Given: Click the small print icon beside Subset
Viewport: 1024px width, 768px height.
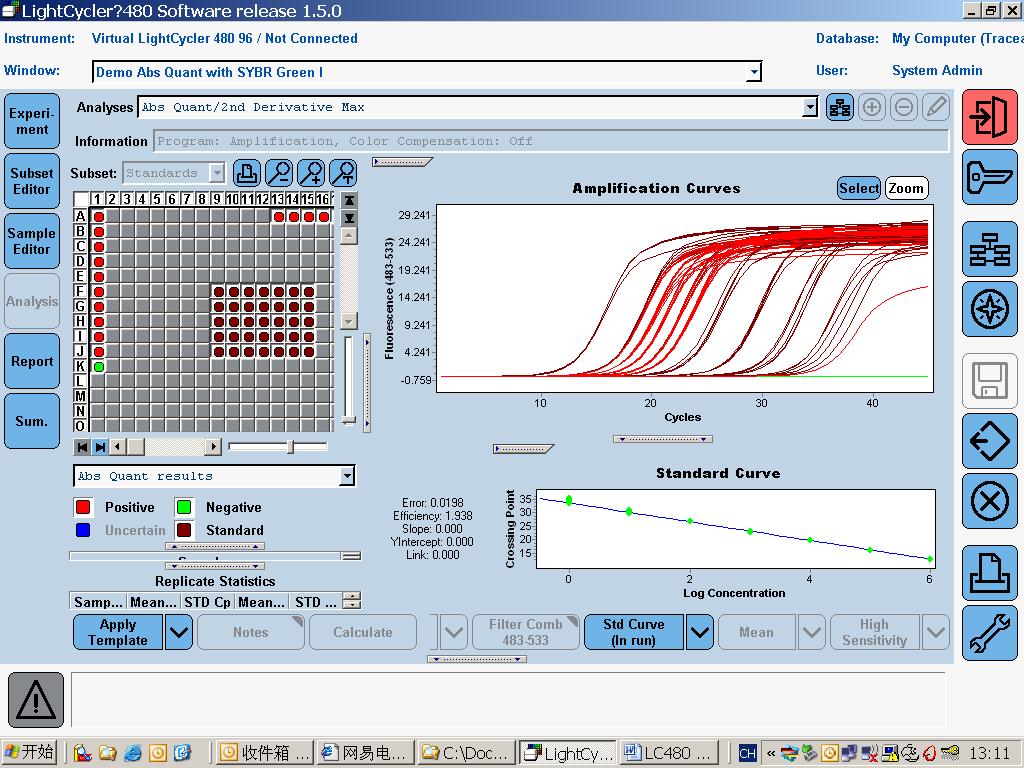Looking at the screenshot, I should point(247,173).
